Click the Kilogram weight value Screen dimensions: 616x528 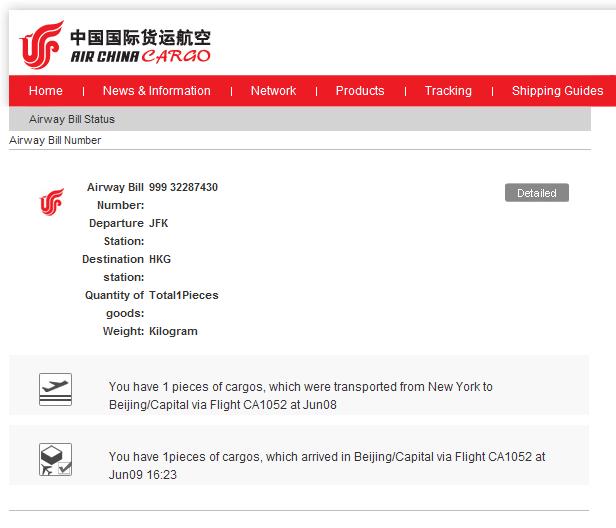(x=173, y=332)
